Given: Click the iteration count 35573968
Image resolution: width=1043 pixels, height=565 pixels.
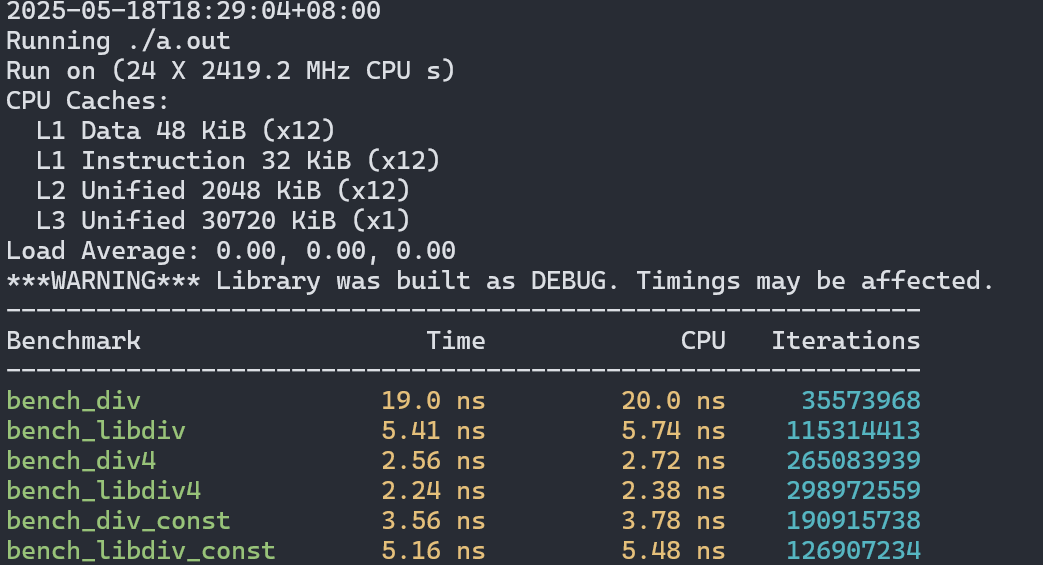Looking at the screenshot, I should point(860,401).
